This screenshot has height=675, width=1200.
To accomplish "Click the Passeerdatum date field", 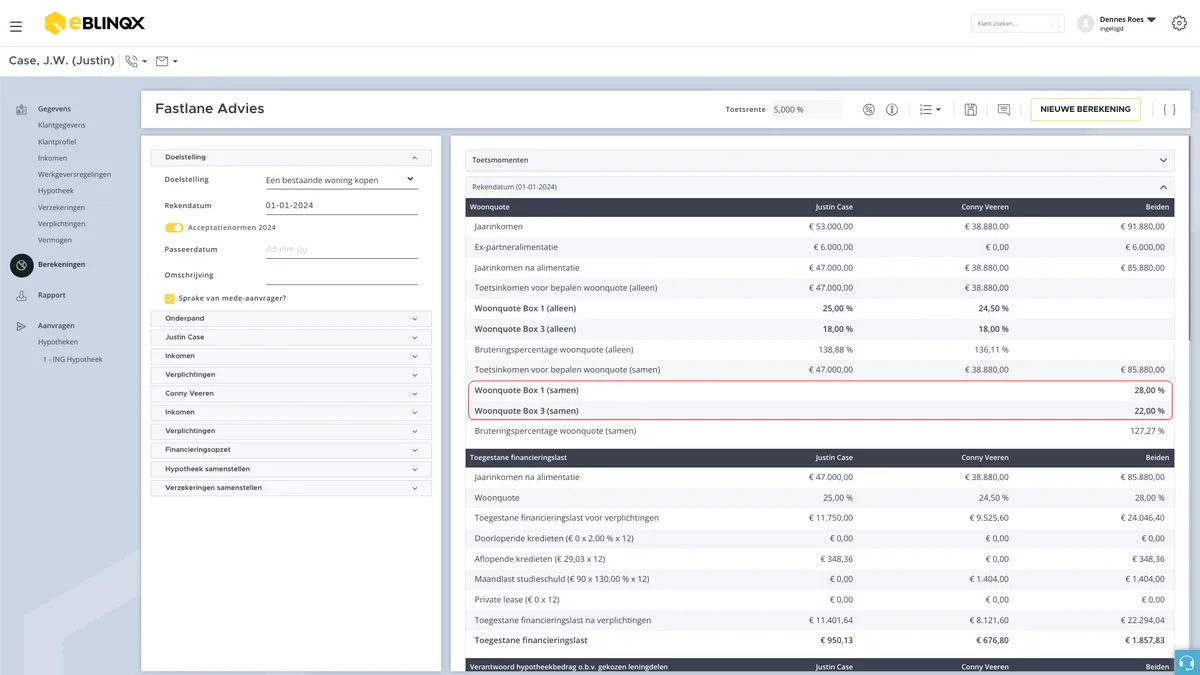I will 341,250.
